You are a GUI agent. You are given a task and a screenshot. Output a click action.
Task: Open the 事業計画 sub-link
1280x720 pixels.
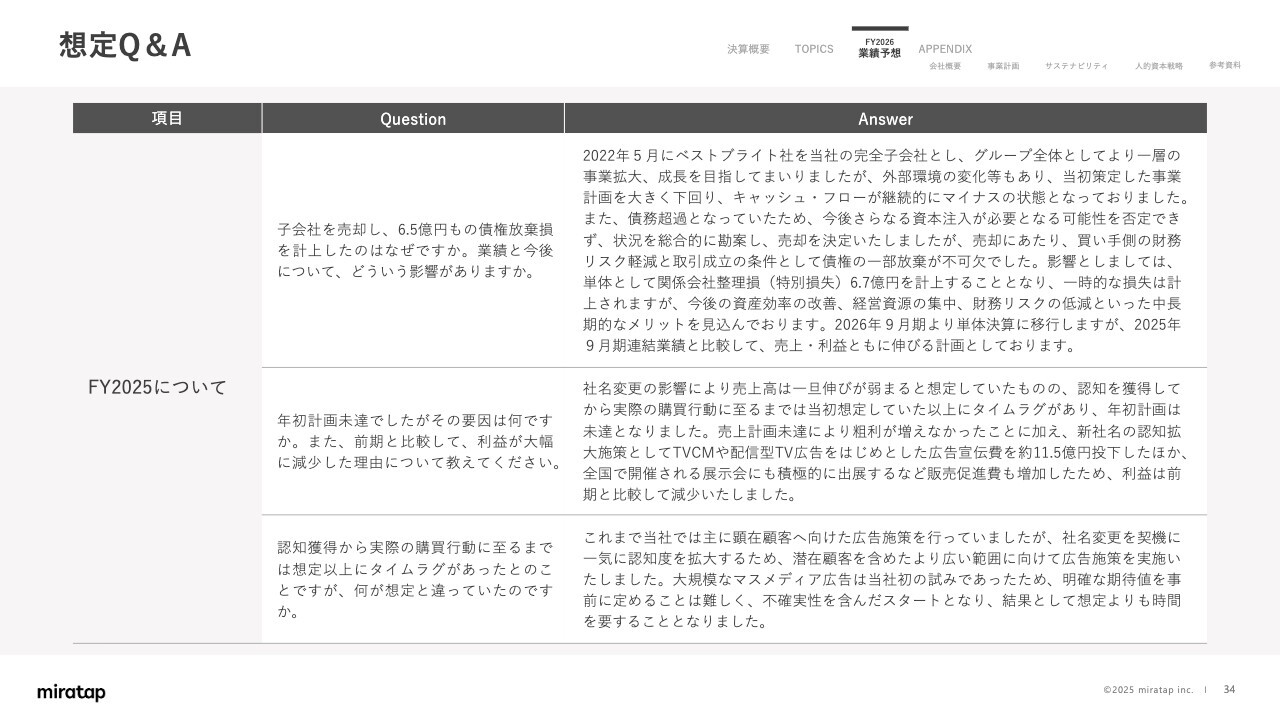coord(1003,66)
